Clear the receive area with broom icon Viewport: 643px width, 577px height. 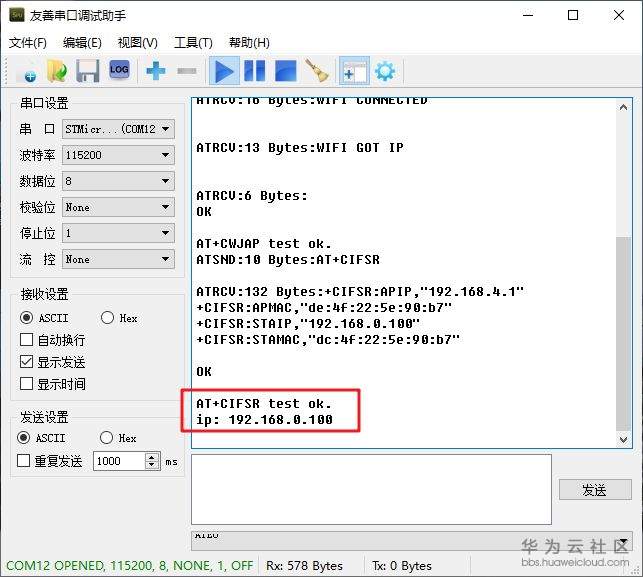click(x=316, y=71)
